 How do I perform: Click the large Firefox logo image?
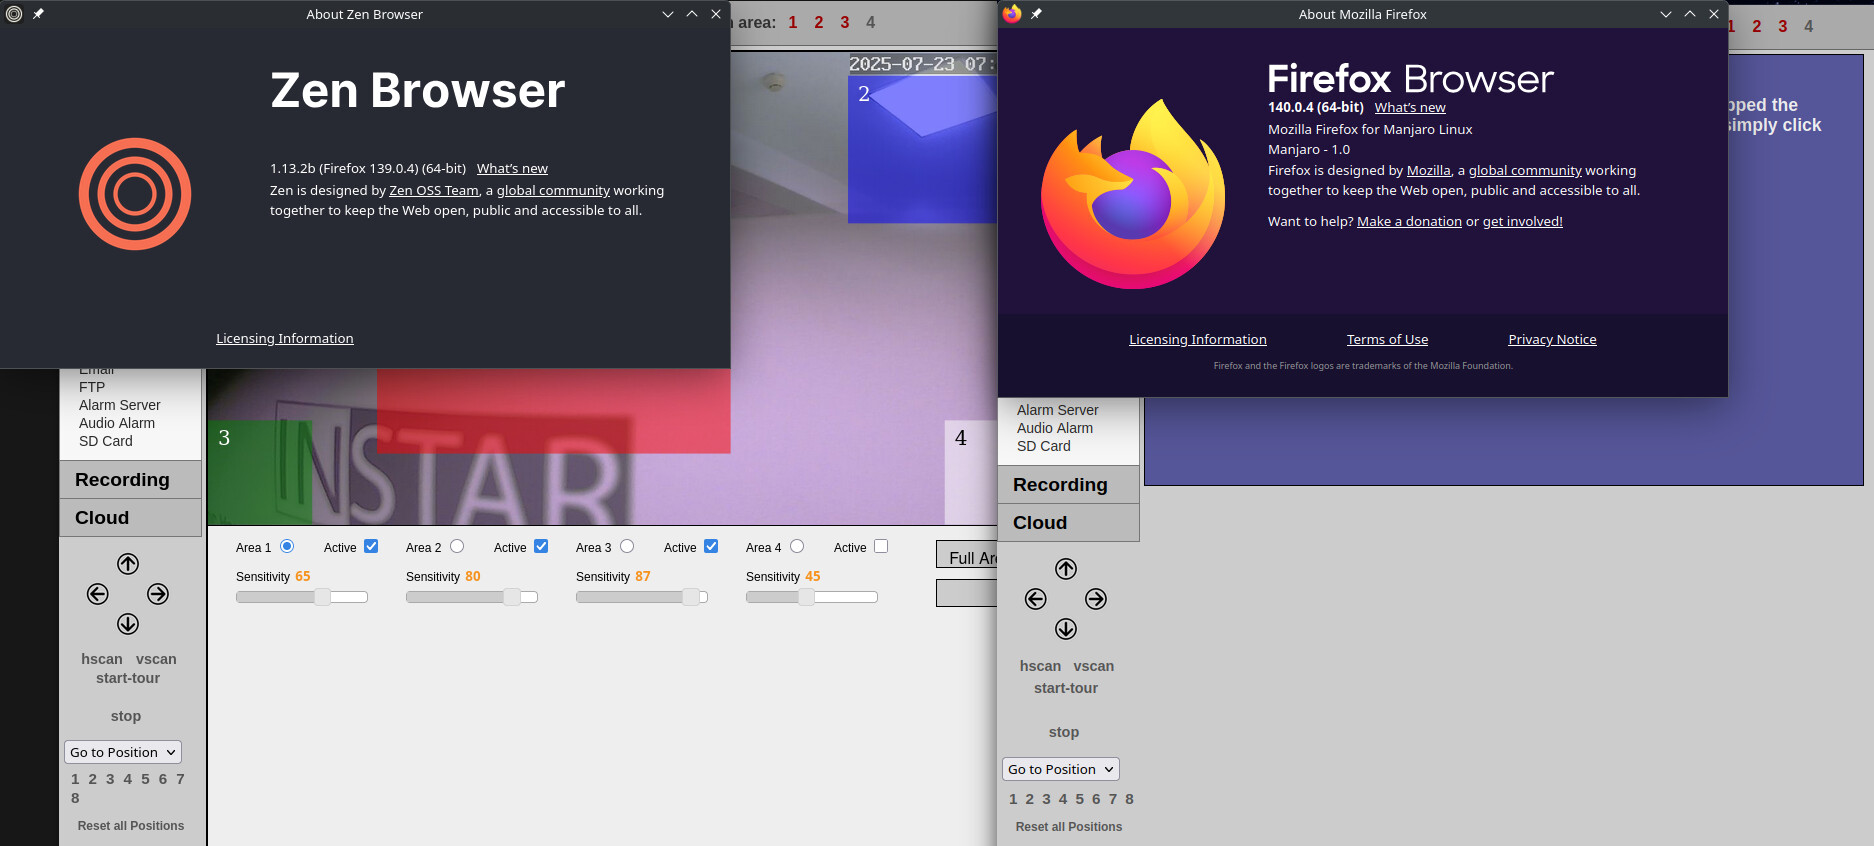click(1133, 194)
